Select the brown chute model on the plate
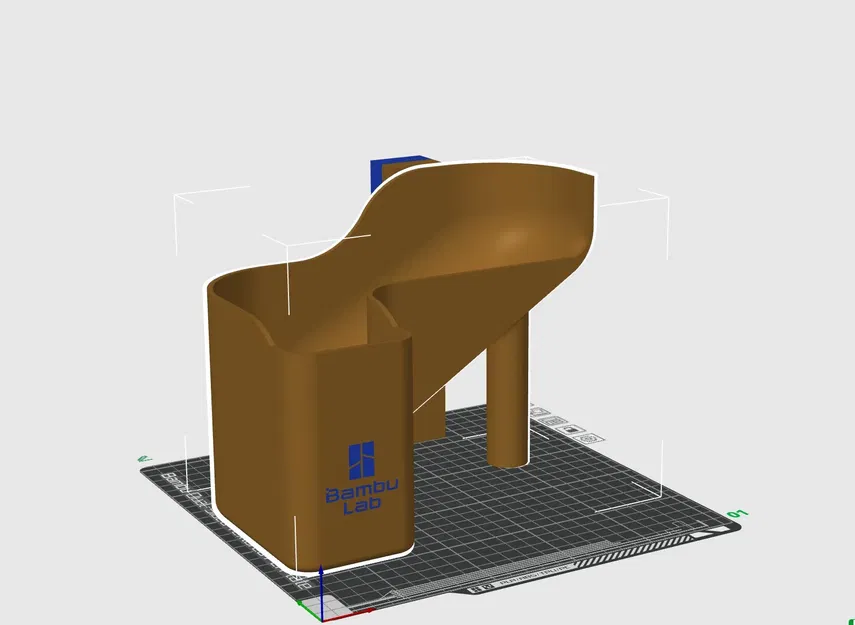855x625 pixels. 400,300
